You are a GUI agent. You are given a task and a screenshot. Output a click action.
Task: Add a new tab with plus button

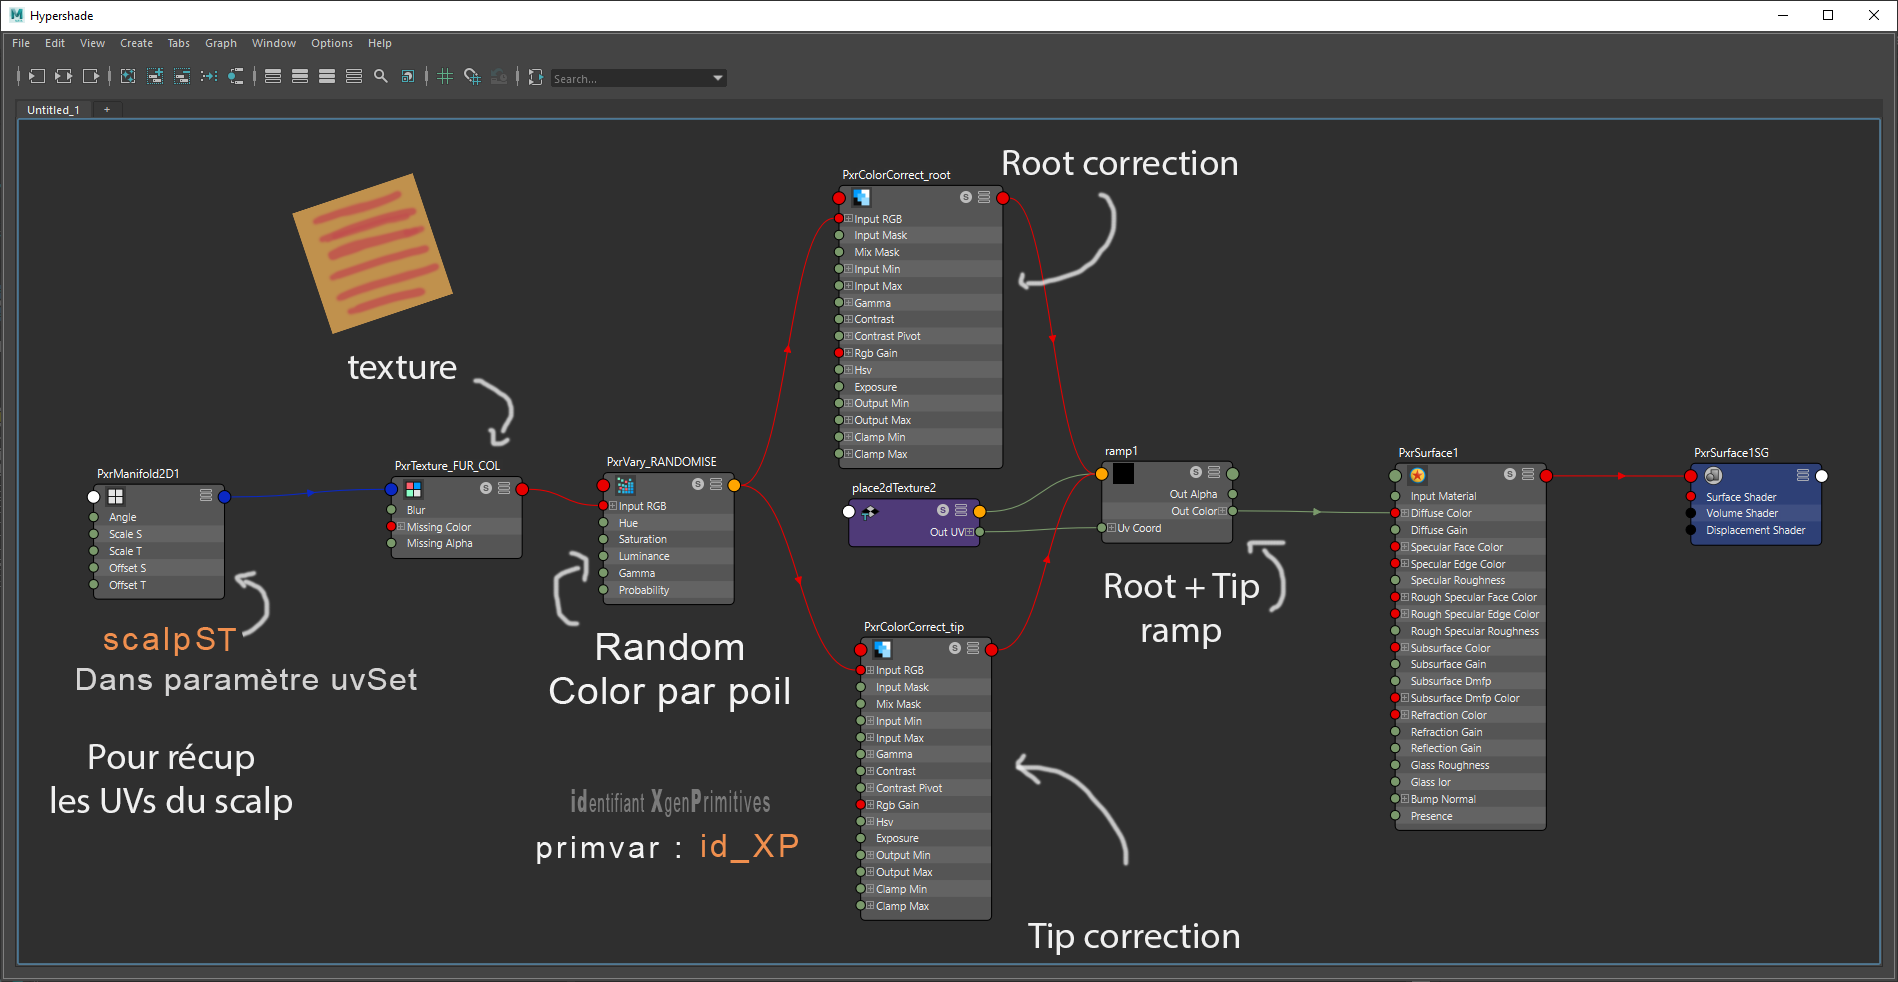pyautogui.click(x=107, y=110)
